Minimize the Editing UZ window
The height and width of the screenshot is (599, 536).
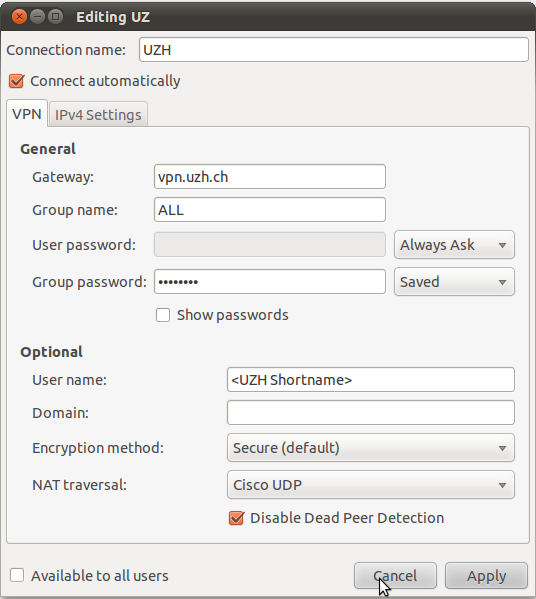37,17
